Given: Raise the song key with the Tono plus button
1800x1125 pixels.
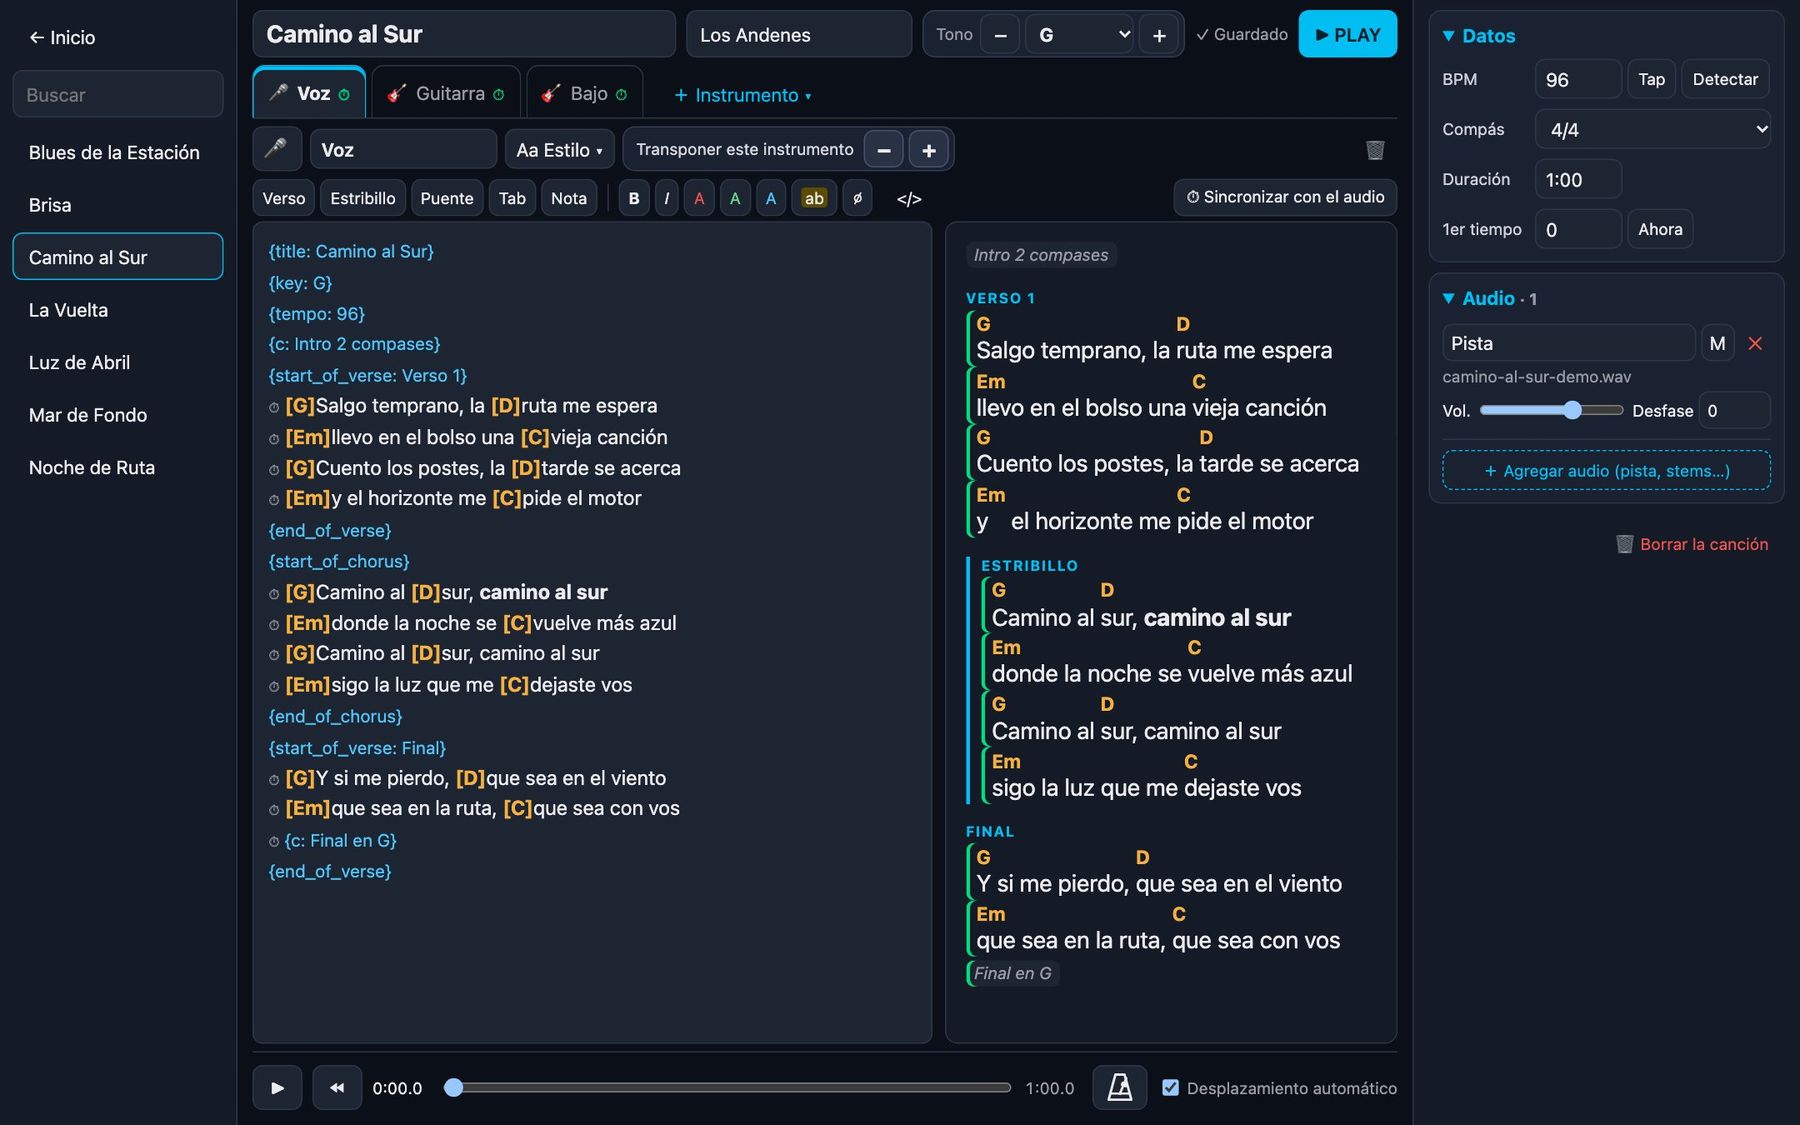Looking at the screenshot, I should pyautogui.click(x=1159, y=35).
